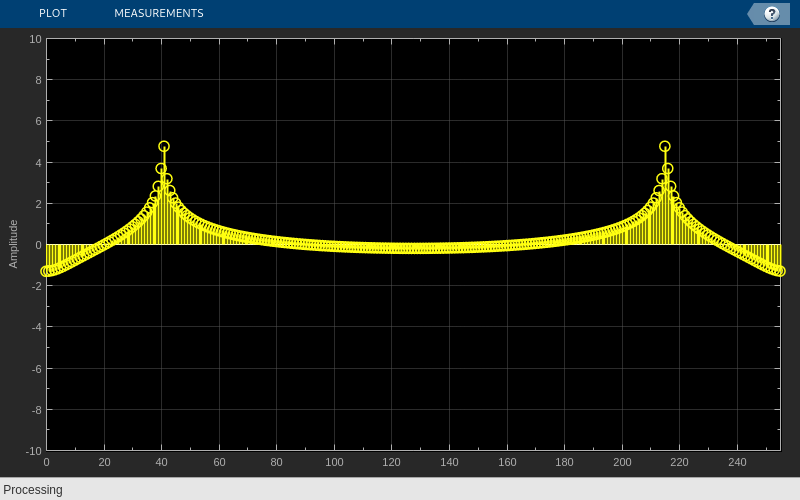Click the Processing status text
Screen dimensions: 800x500
33,490
